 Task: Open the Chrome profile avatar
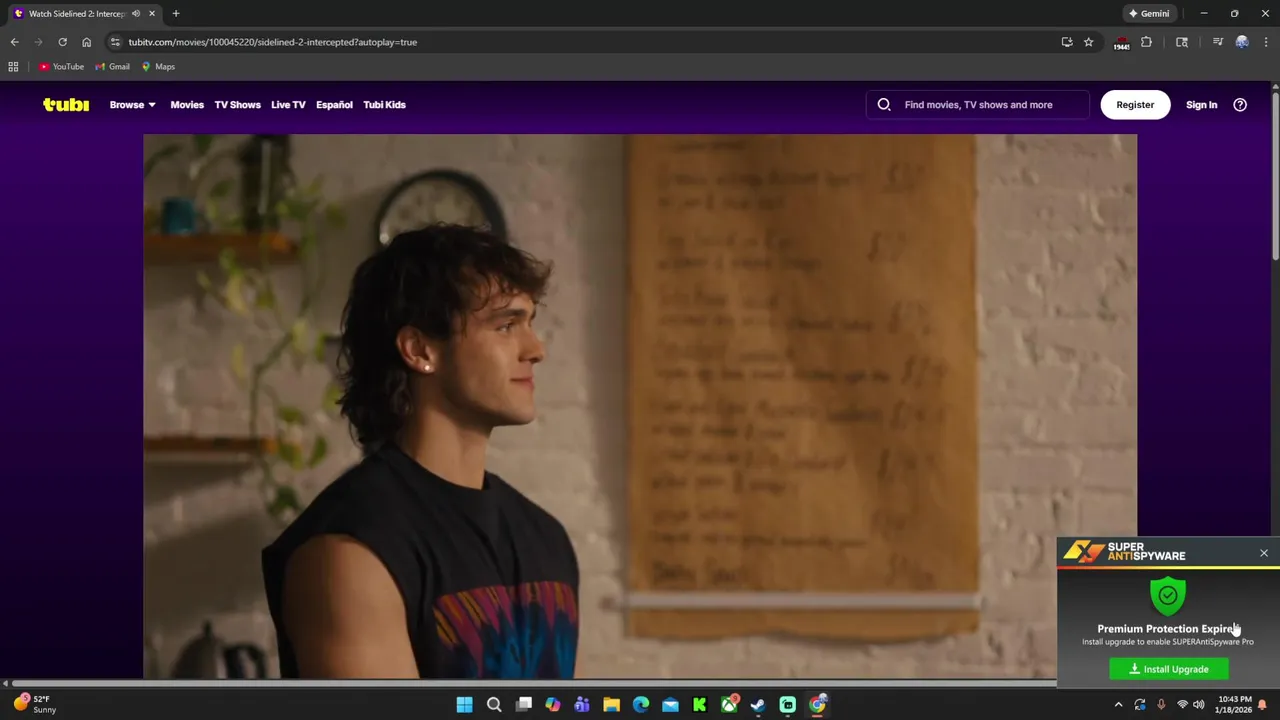pos(1242,42)
